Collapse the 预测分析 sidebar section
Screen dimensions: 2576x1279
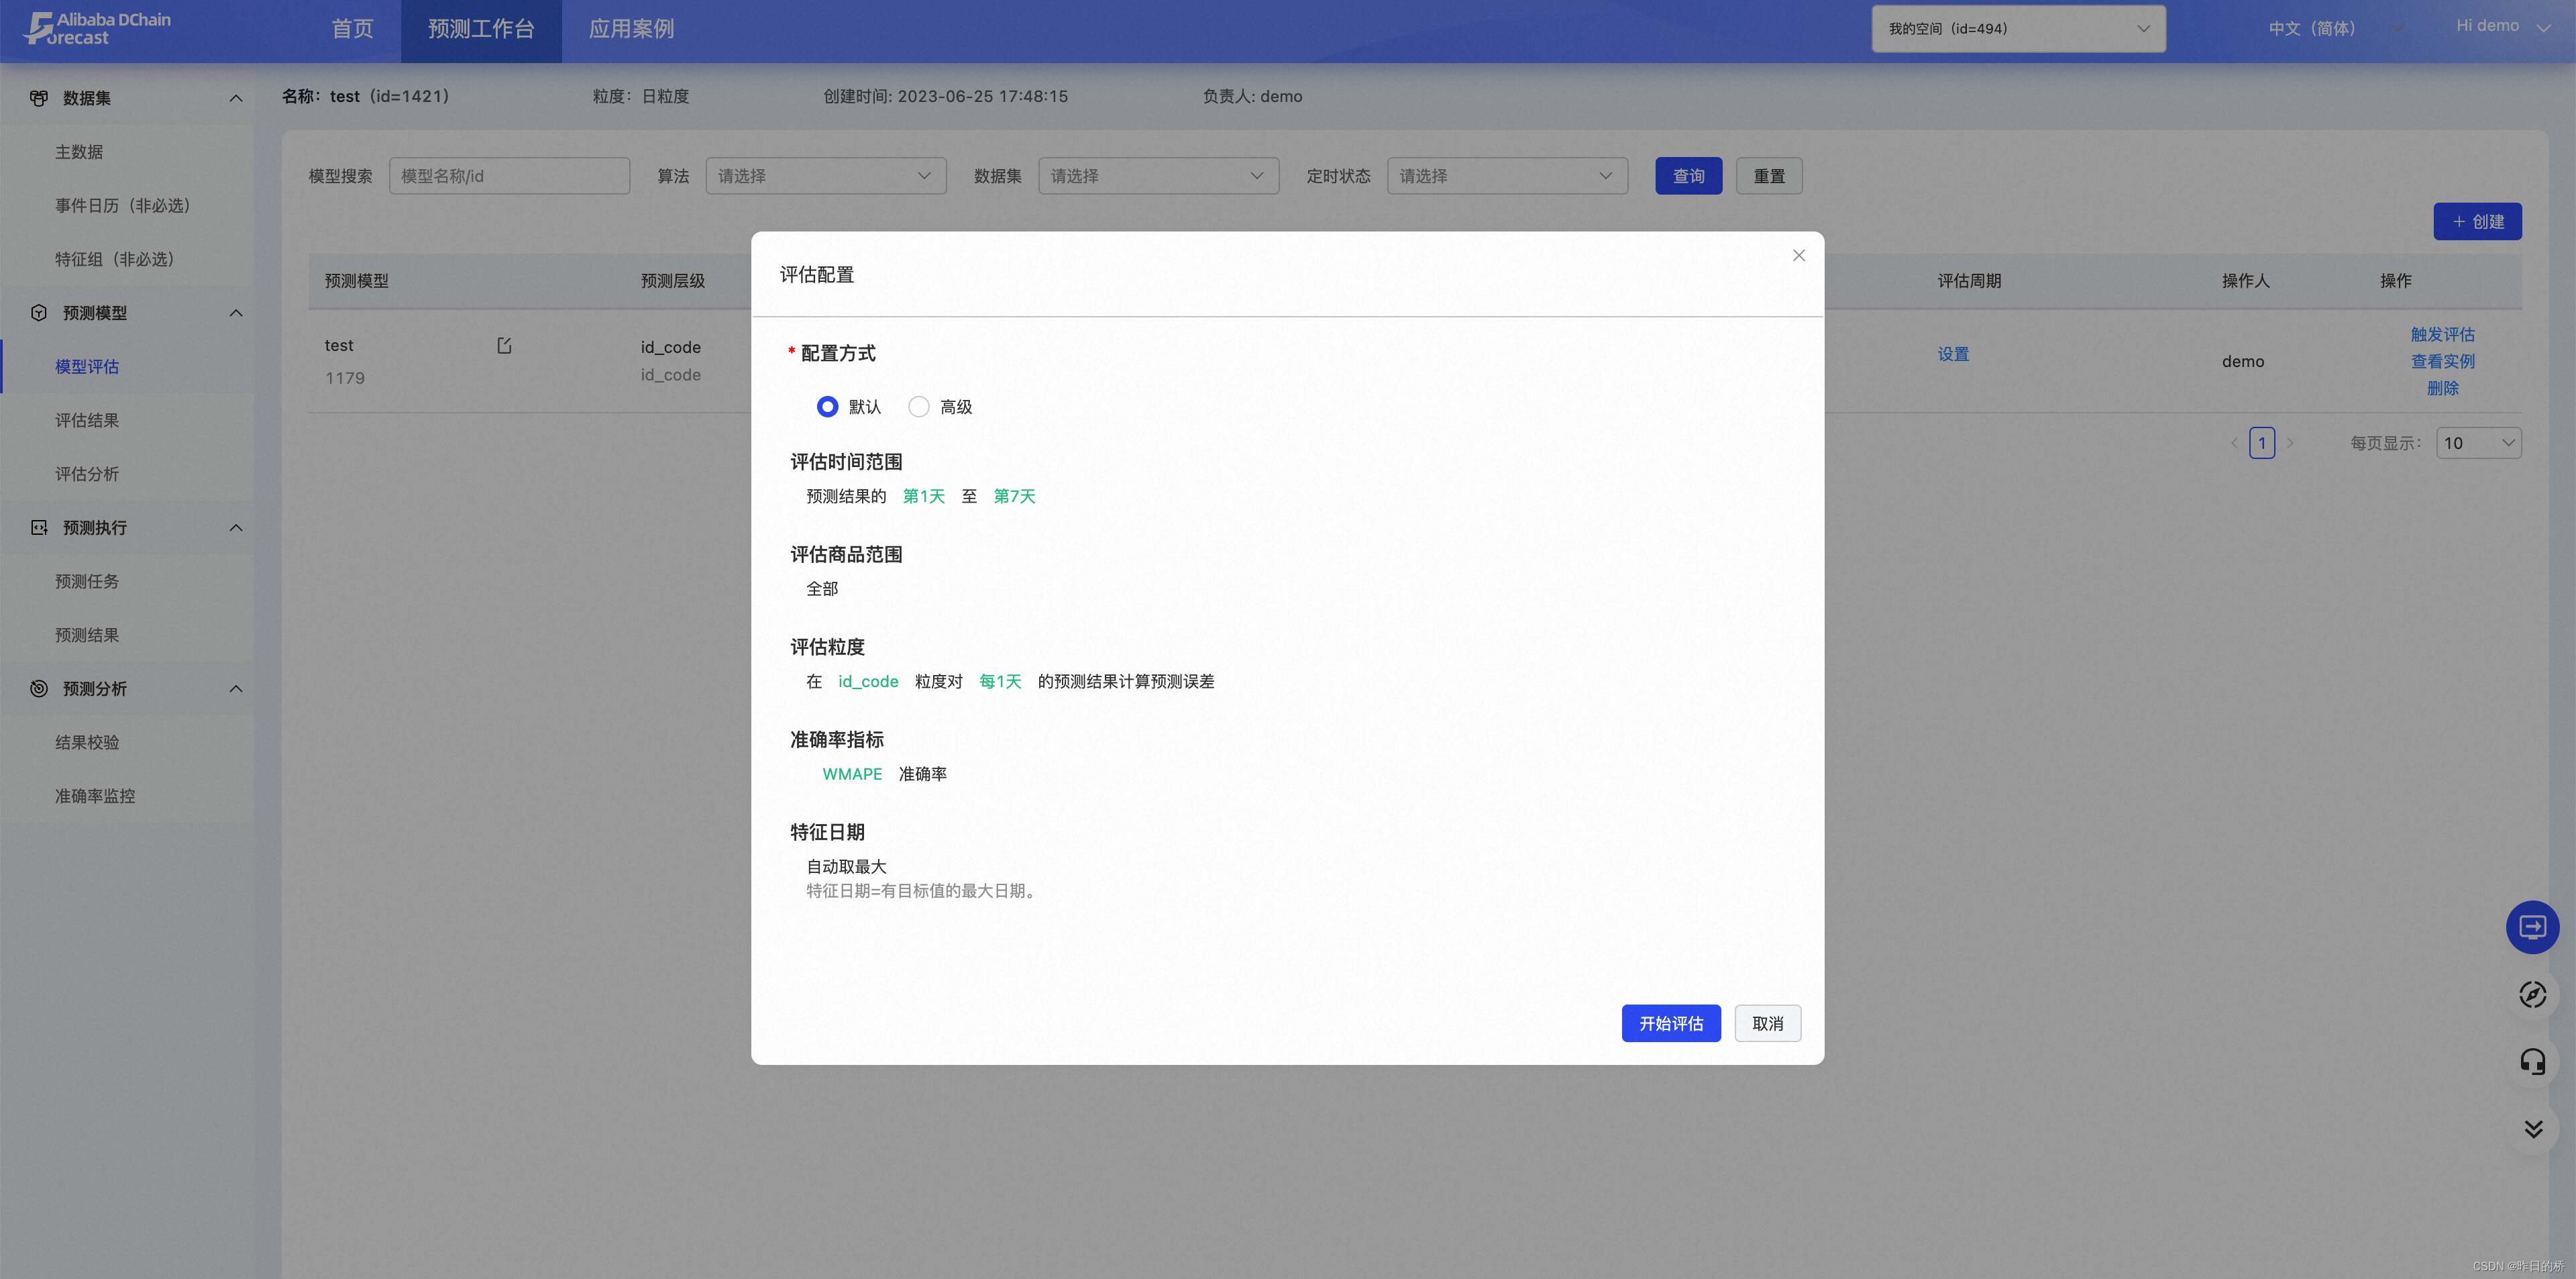(236, 688)
